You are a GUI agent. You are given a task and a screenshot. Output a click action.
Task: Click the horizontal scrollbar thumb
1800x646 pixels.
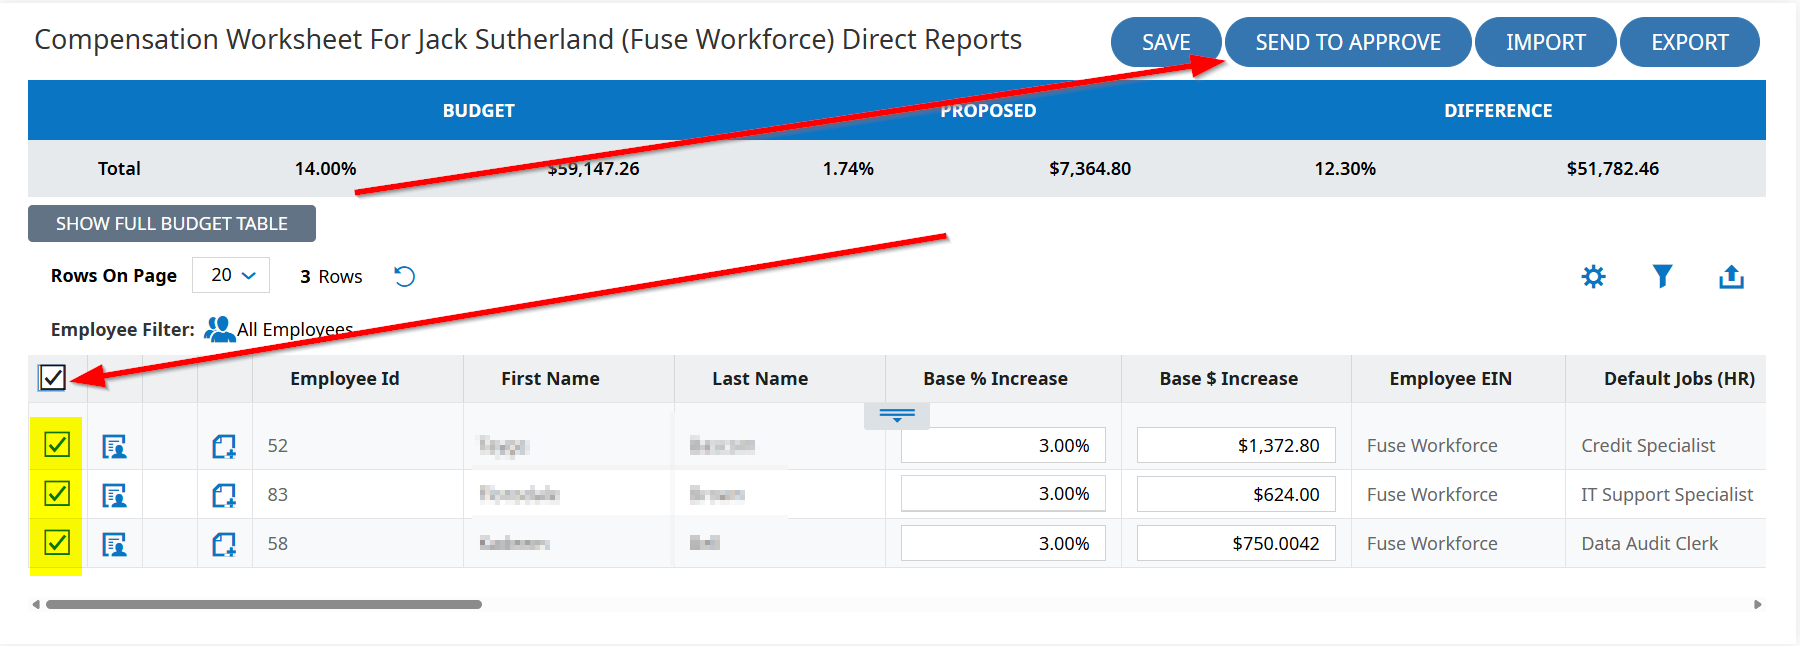coord(264,604)
